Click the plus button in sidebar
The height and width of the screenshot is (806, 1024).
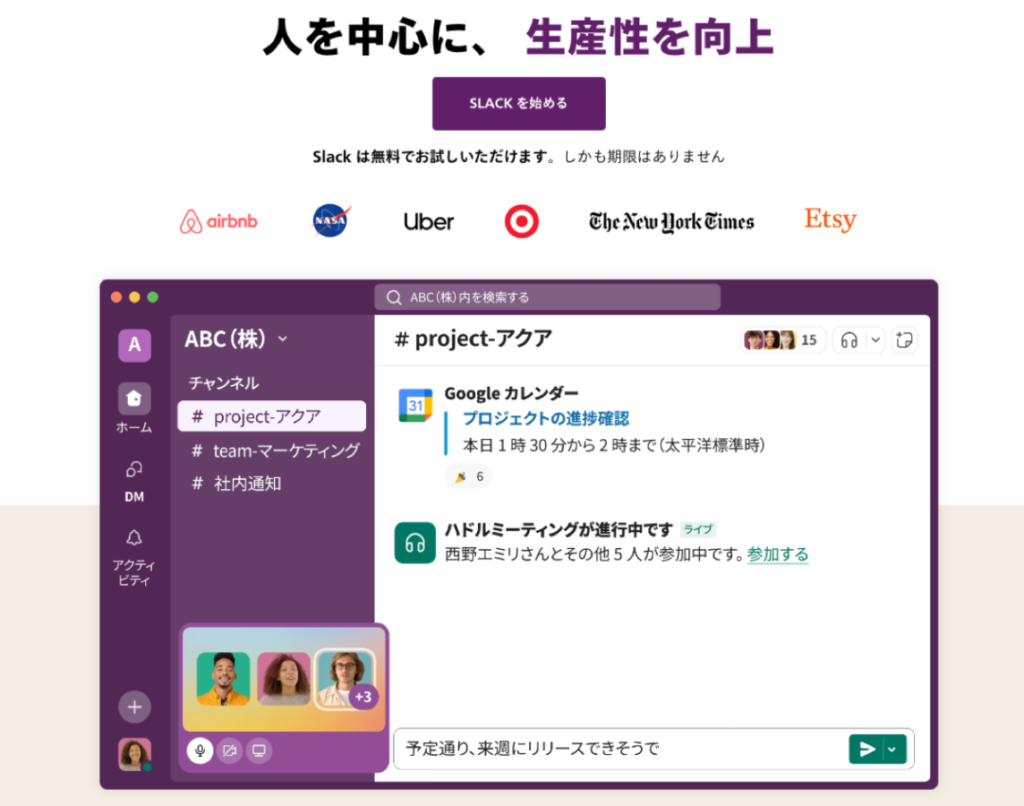point(135,707)
